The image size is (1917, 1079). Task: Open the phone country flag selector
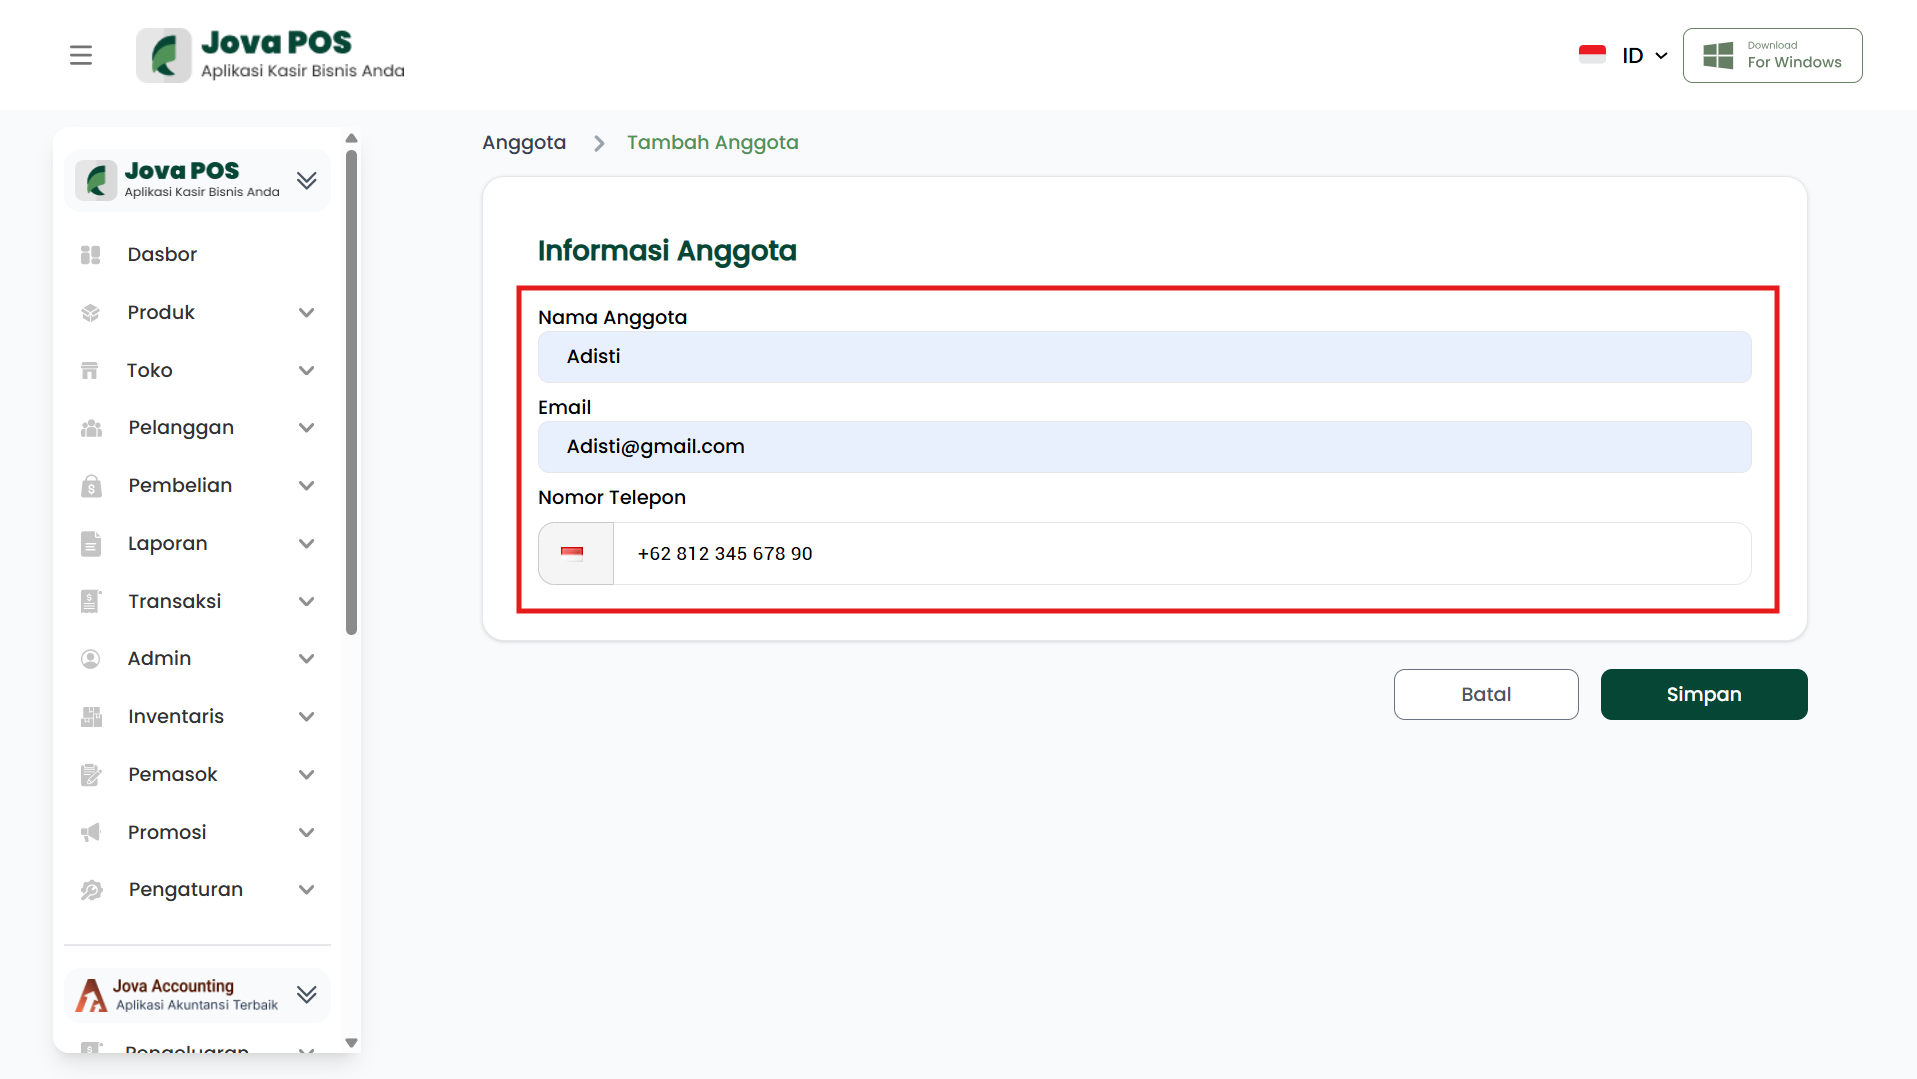pyautogui.click(x=575, y=553)
